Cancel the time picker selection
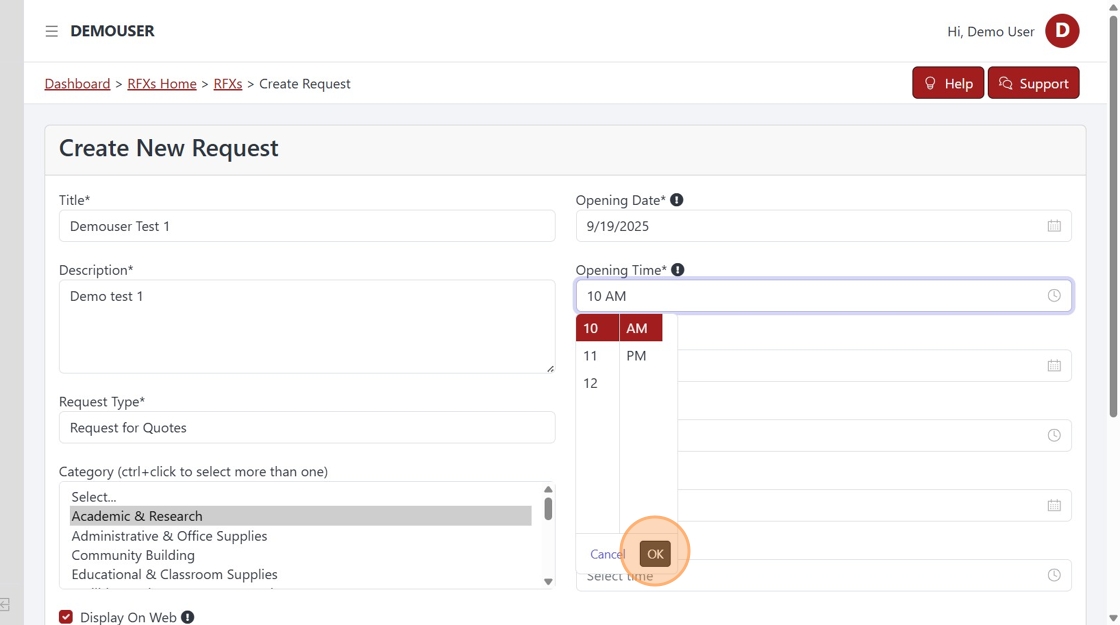 pos(607,554)
